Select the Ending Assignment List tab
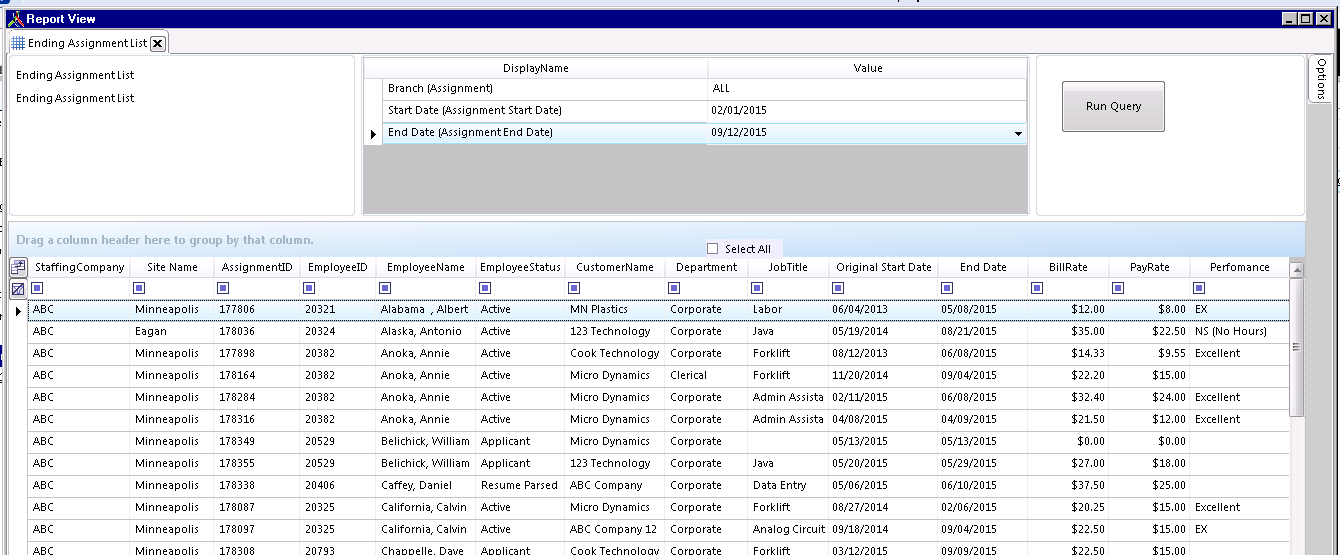The width and height of the screenshot is (1340, 555). pyautogui.click(x=87, y=43)
